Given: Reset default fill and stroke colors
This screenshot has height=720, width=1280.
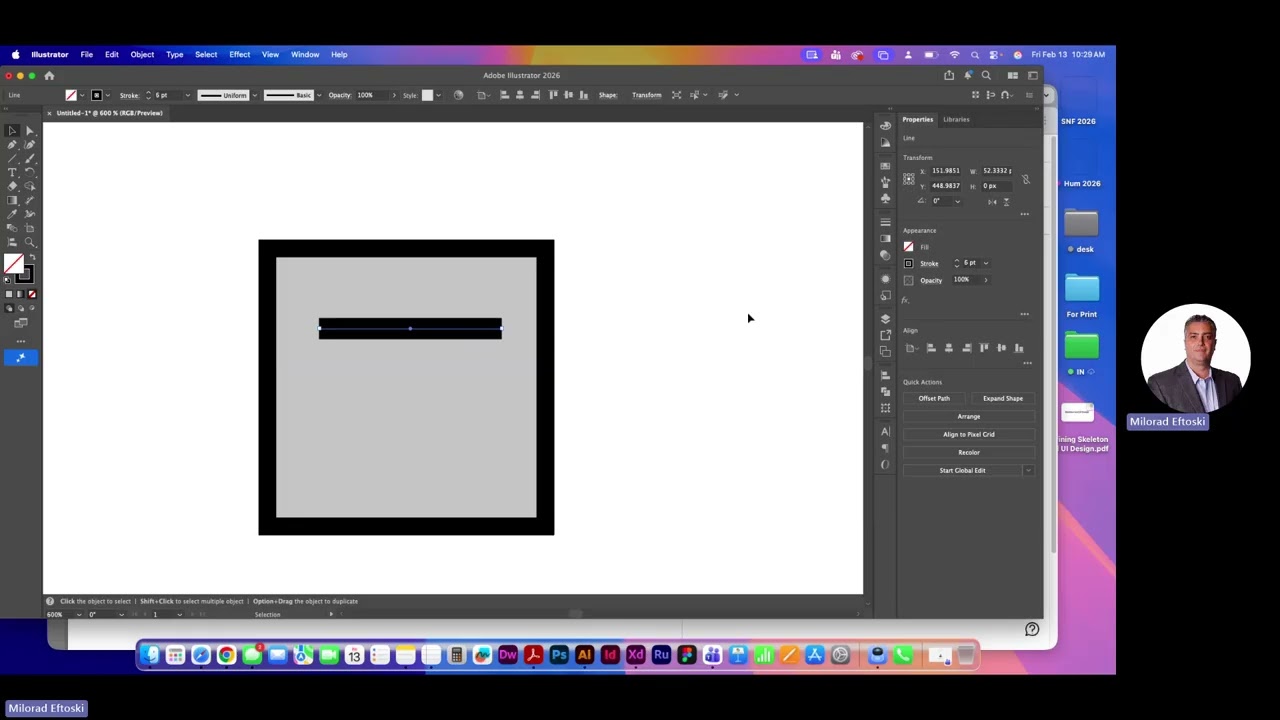Looking at the screenshot, I should coord(7,280).
